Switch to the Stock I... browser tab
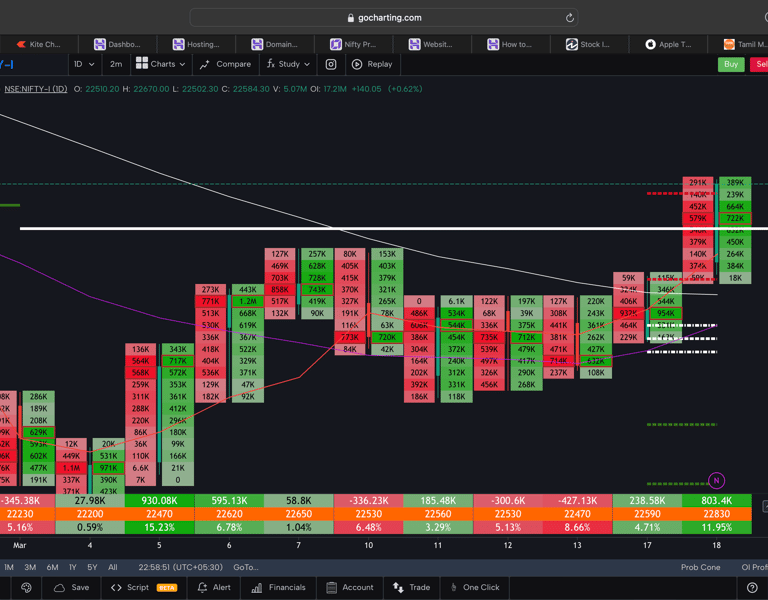 [589, 44]
